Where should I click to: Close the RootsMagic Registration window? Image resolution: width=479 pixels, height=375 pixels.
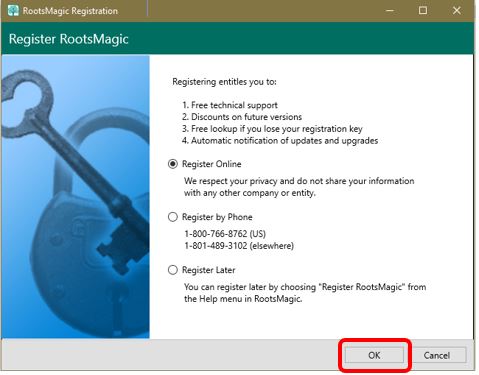tap(457, 11)
